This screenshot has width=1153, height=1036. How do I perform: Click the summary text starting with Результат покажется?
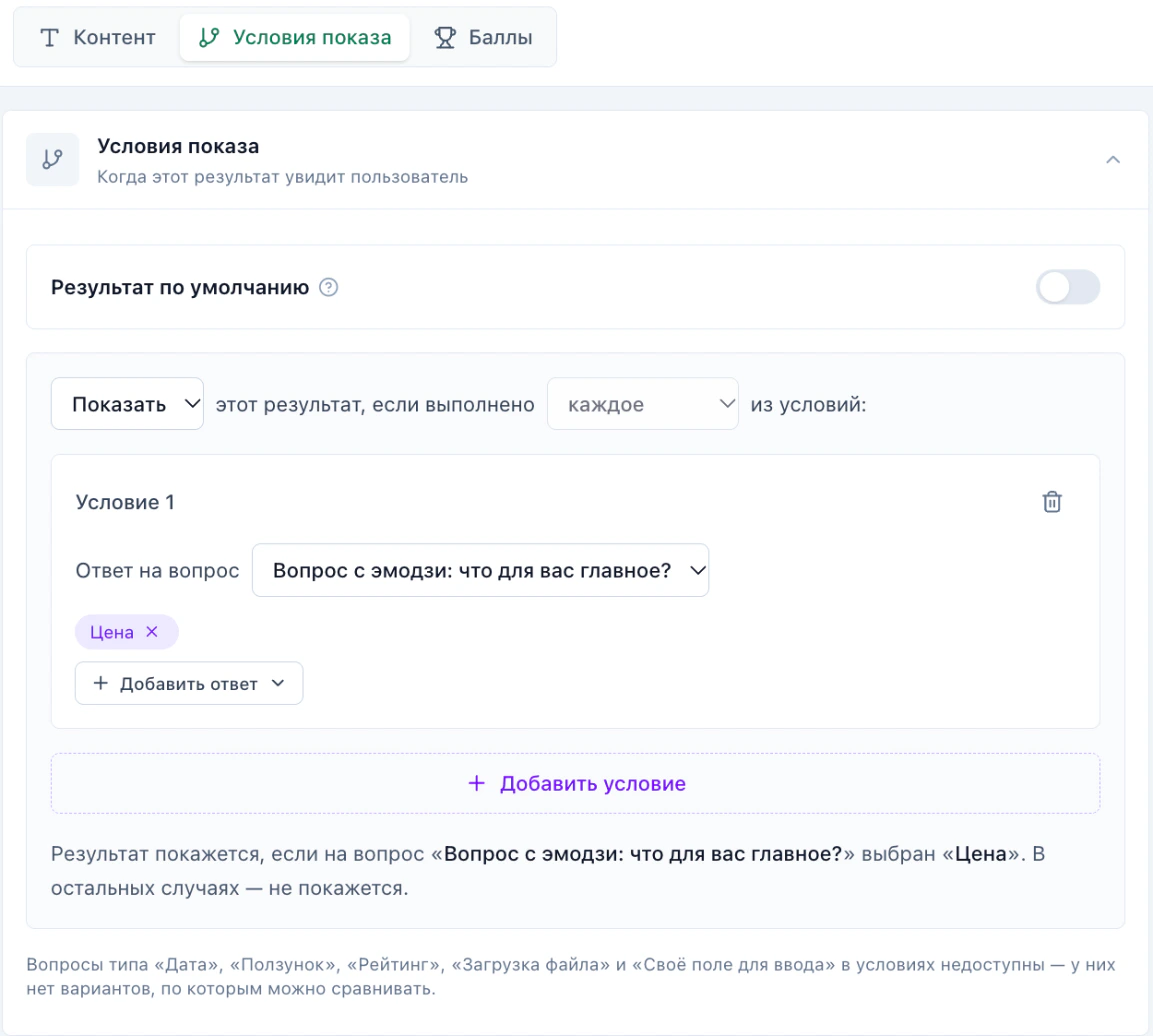(548, 871)
